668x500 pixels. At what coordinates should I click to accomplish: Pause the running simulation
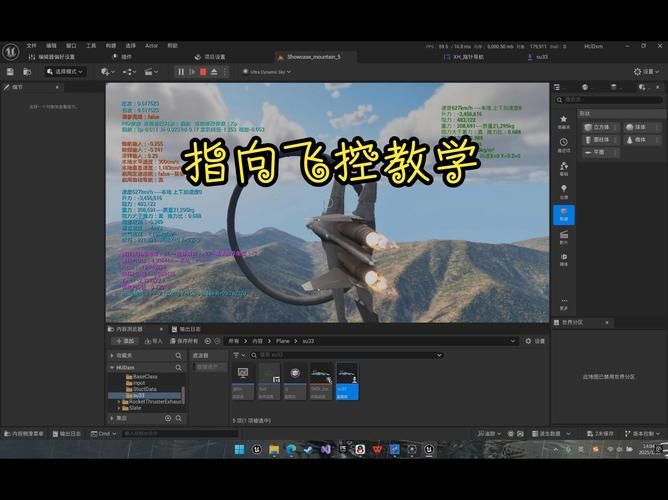click(181, 72)
